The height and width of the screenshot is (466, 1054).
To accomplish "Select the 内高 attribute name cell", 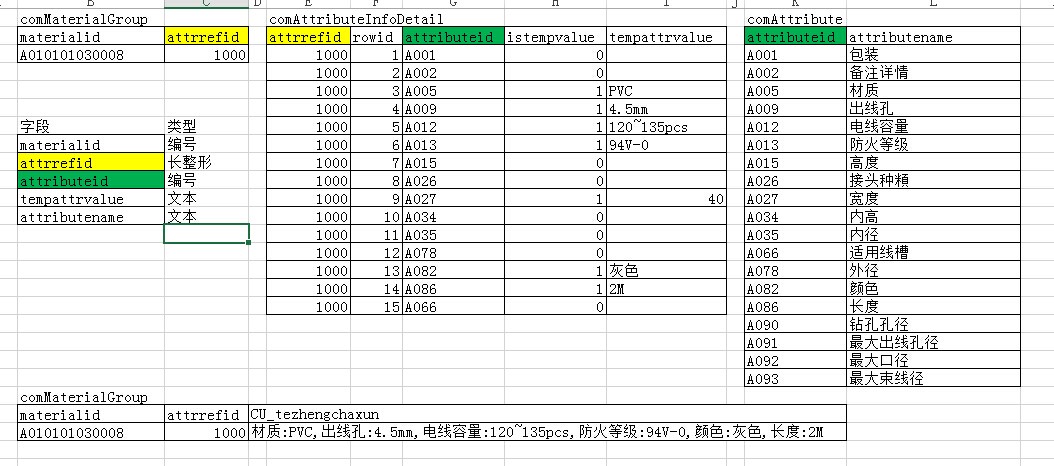I will [933, 217].
